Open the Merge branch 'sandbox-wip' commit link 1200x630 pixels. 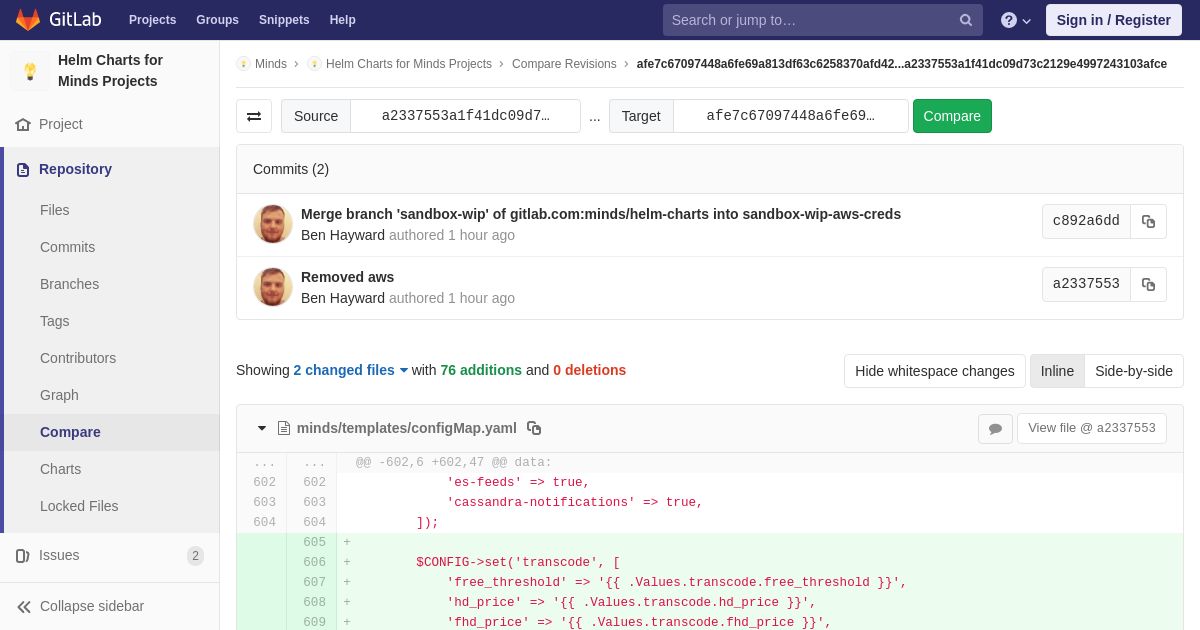point(601,214)
